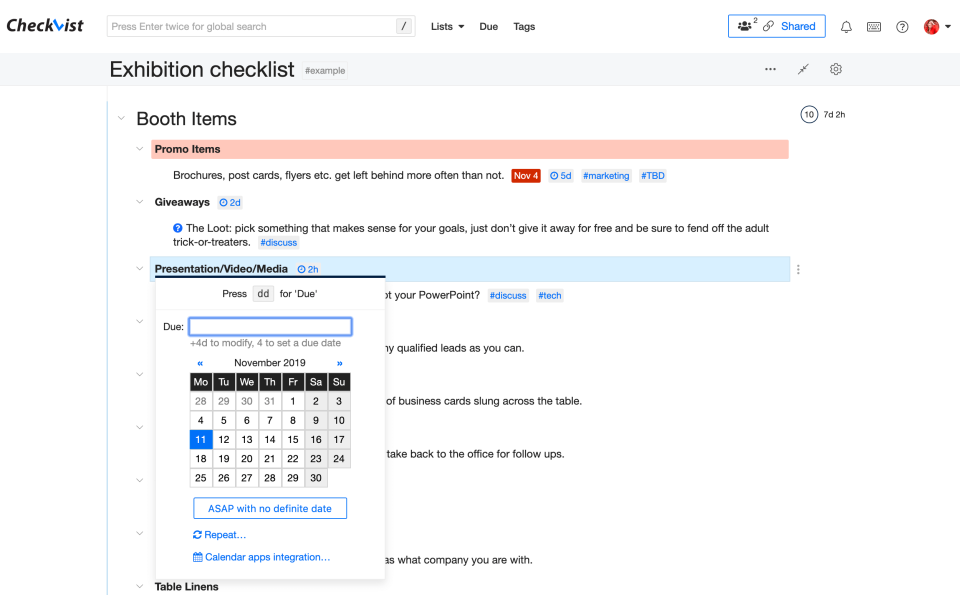This screenshot has width=960, height=595.
Task: Open keyboard shortcuts icon
Action: coord(874,27)
